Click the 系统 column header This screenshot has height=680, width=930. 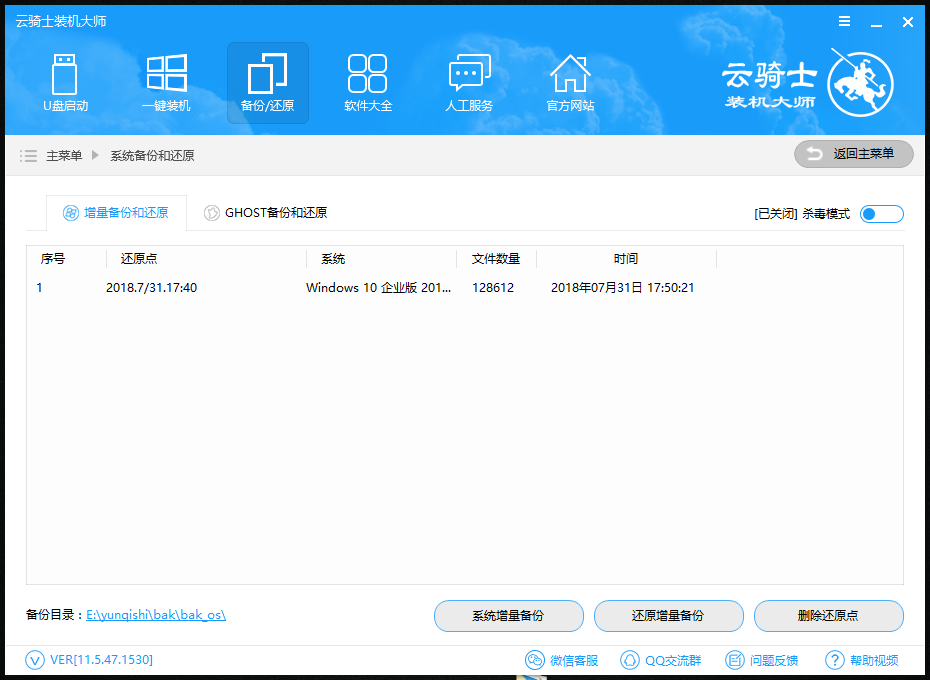click(x=333, y=259)
